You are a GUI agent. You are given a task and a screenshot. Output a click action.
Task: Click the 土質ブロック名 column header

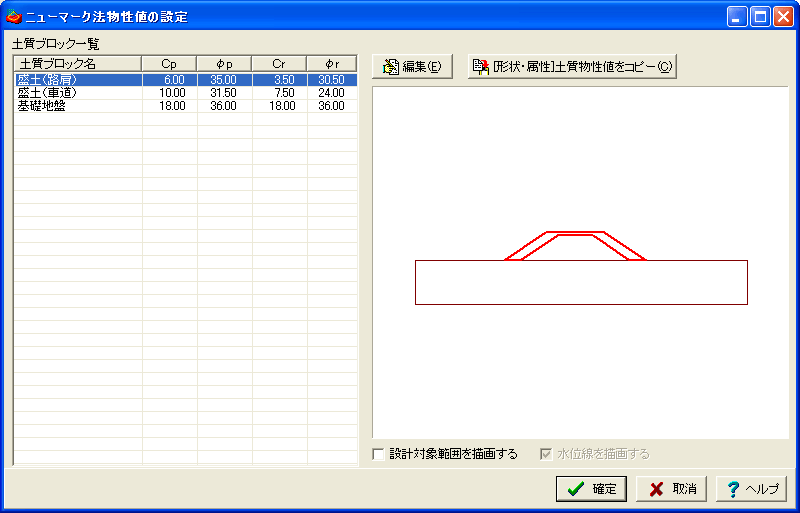click(x=78, y=64)
